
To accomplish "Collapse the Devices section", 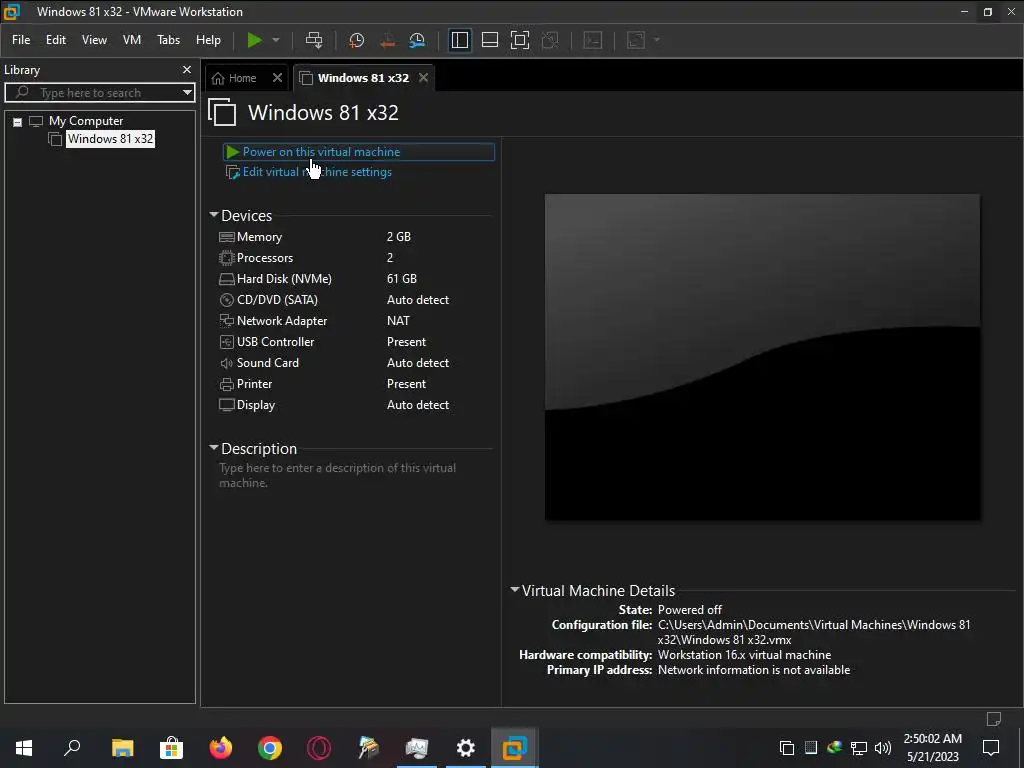I will point(214,215).
